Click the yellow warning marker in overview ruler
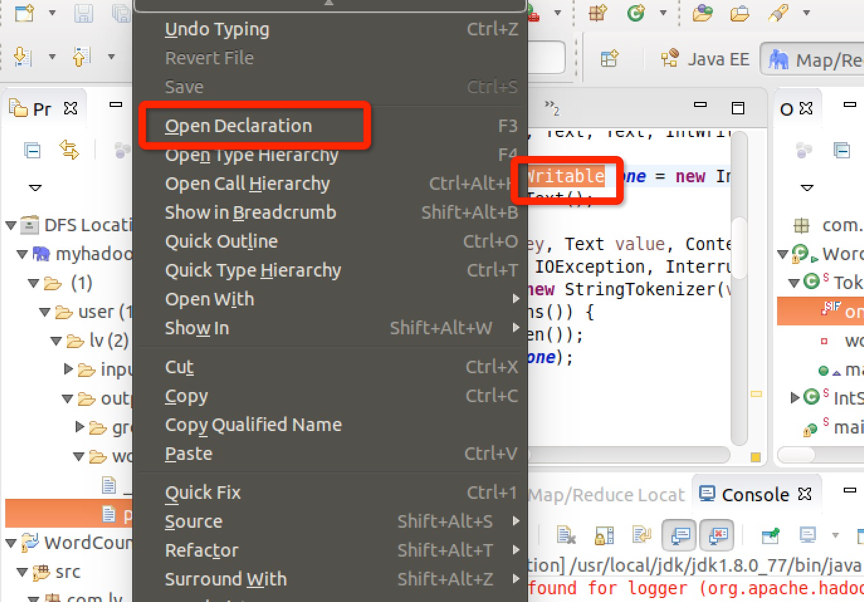Image resolution: width=864 pixels, height=602 pixels. tap(756, 394)
